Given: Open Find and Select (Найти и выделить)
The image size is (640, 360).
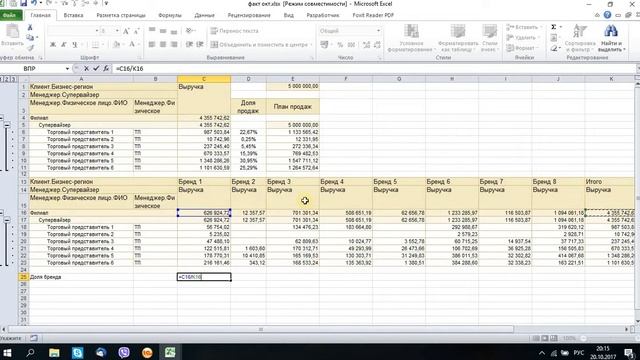Looking at the screenshot, I should [x=611, y=38].
